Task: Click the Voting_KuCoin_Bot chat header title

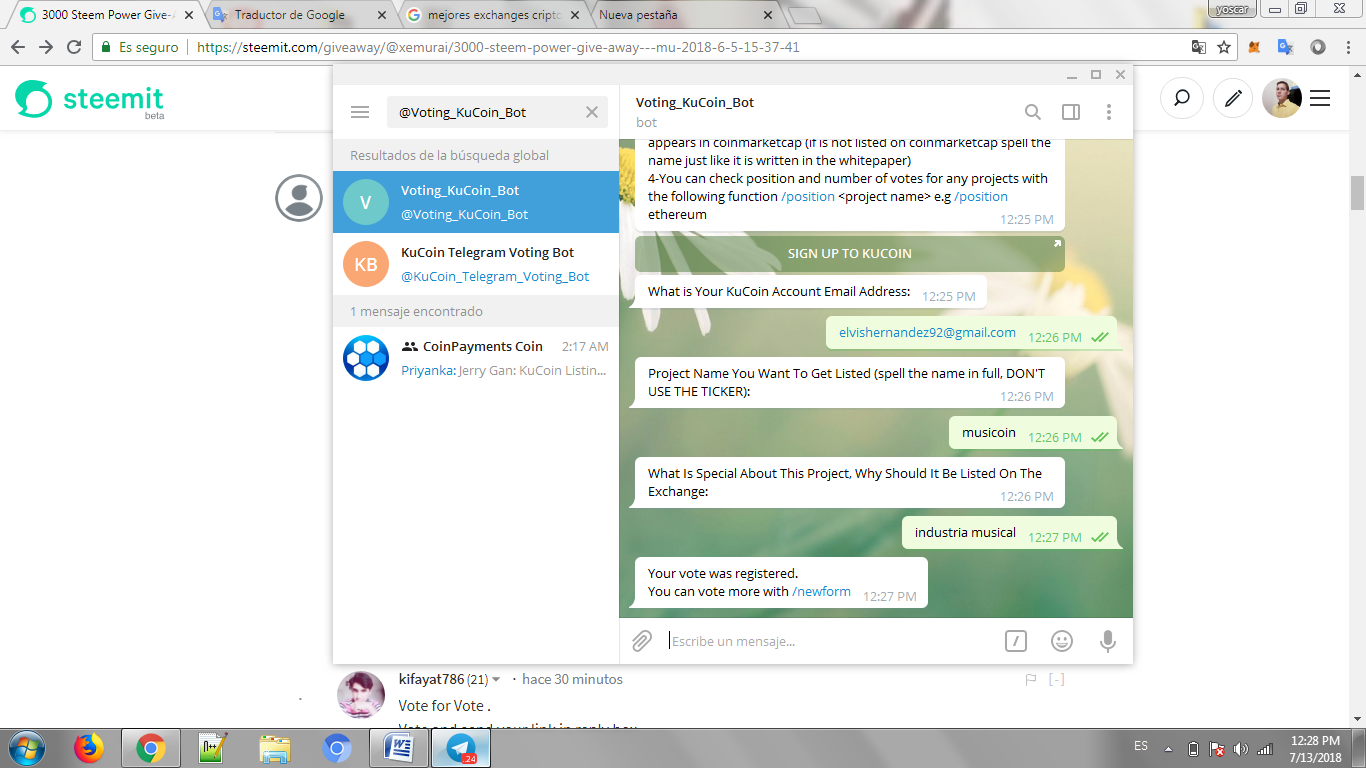Action: coord(695,102)
